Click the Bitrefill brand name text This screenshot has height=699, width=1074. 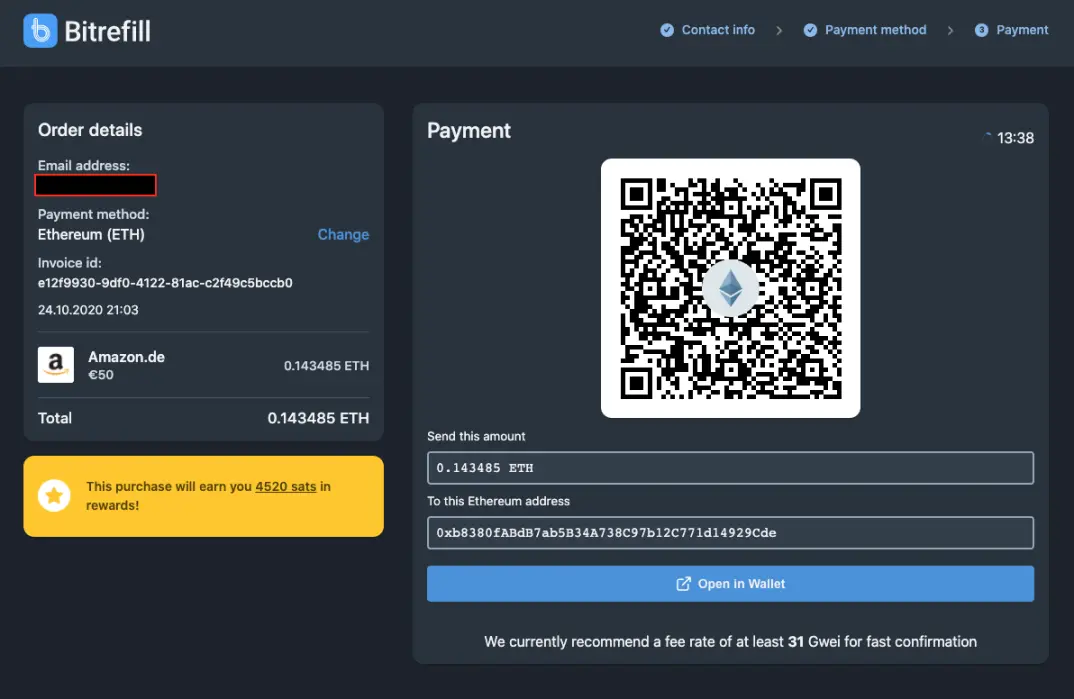108,31
